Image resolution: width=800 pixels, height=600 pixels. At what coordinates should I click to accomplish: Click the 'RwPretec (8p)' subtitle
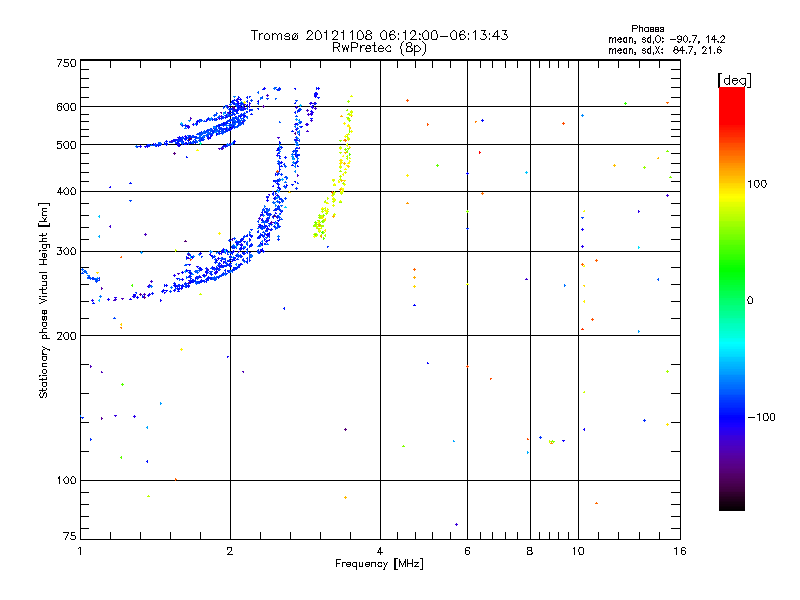379,48
